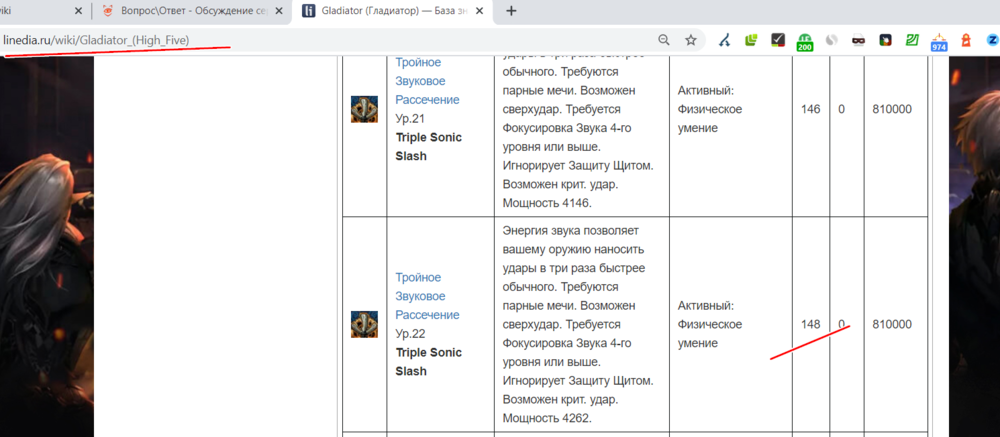Click Triple Sonic Slash Ур.21 skill icon

[364, 109]
